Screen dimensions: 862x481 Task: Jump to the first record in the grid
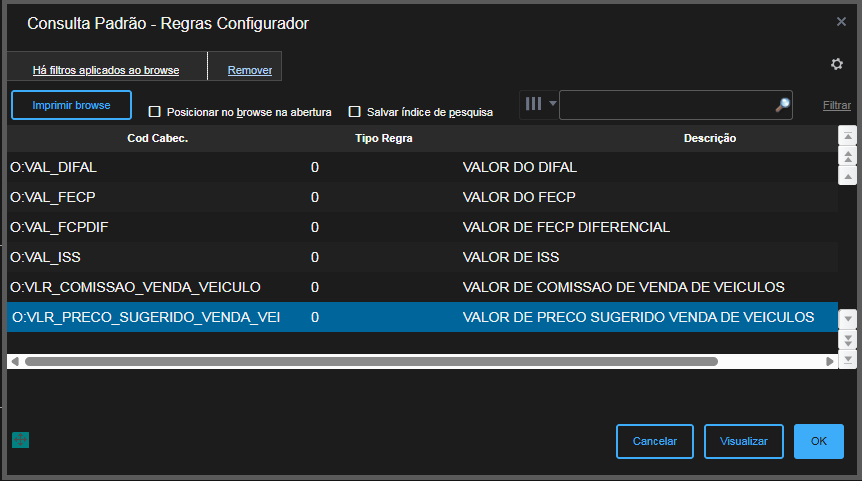848,136
